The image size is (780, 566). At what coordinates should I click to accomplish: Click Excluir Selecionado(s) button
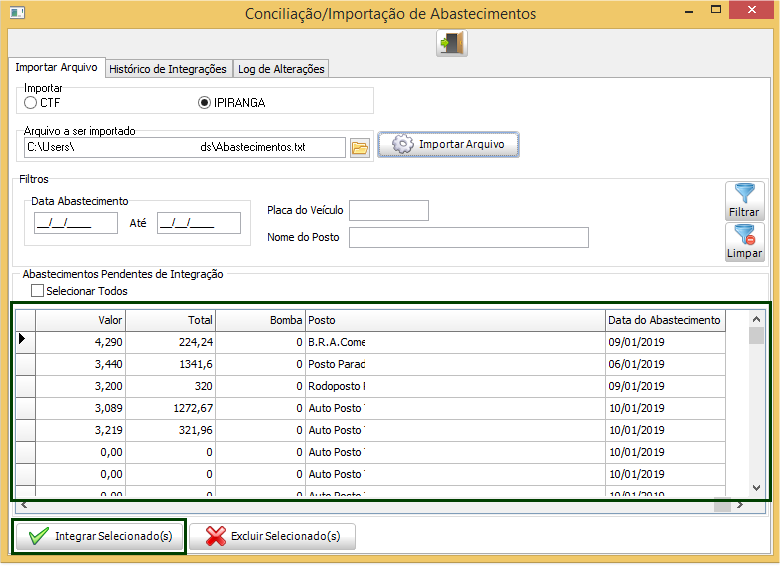(272, 536)
